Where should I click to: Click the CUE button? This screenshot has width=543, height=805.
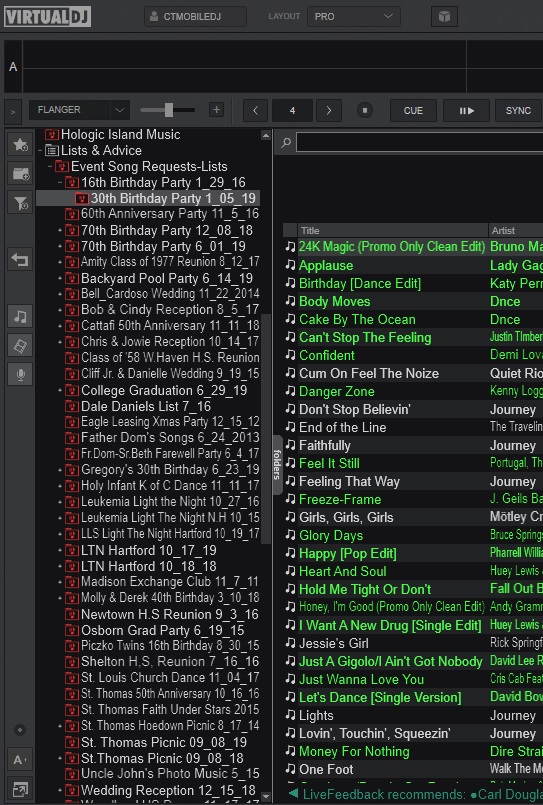[x=413, y=110]
